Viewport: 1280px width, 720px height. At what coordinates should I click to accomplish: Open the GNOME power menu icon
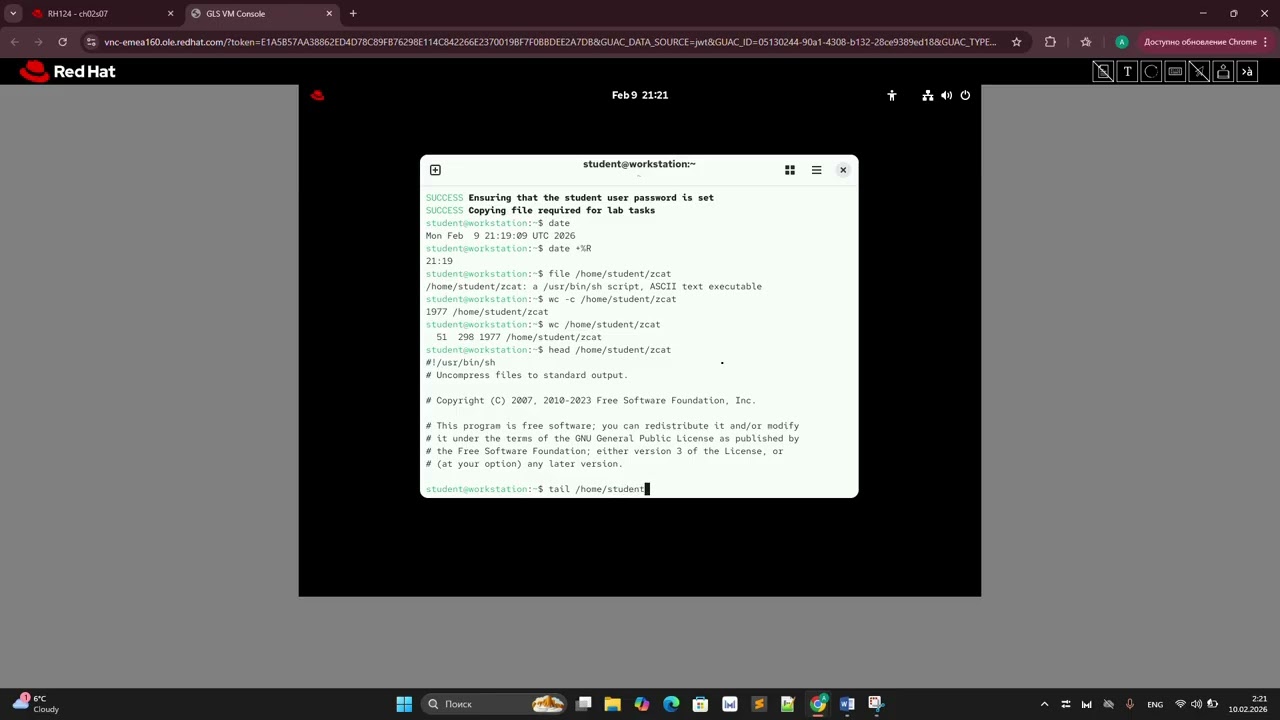(965, 95)
